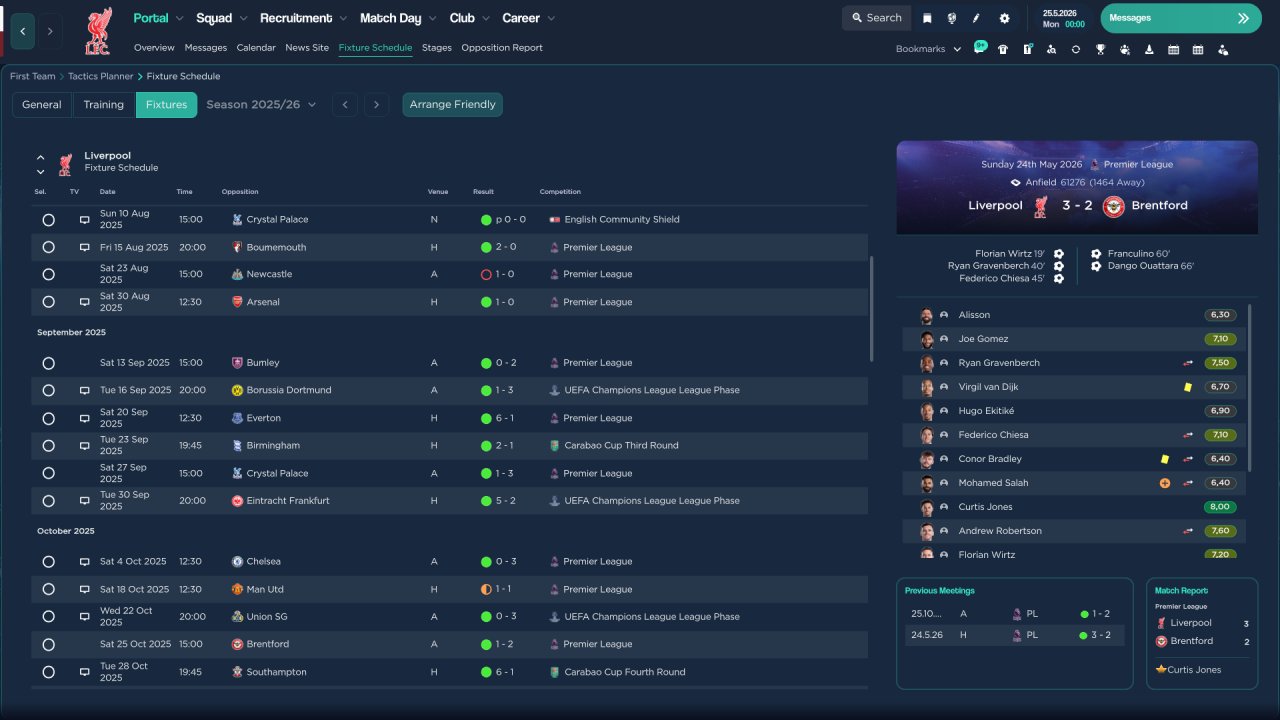Open the News Site tab
This screenshot has height=720, width=1280.
pos(307,48)
